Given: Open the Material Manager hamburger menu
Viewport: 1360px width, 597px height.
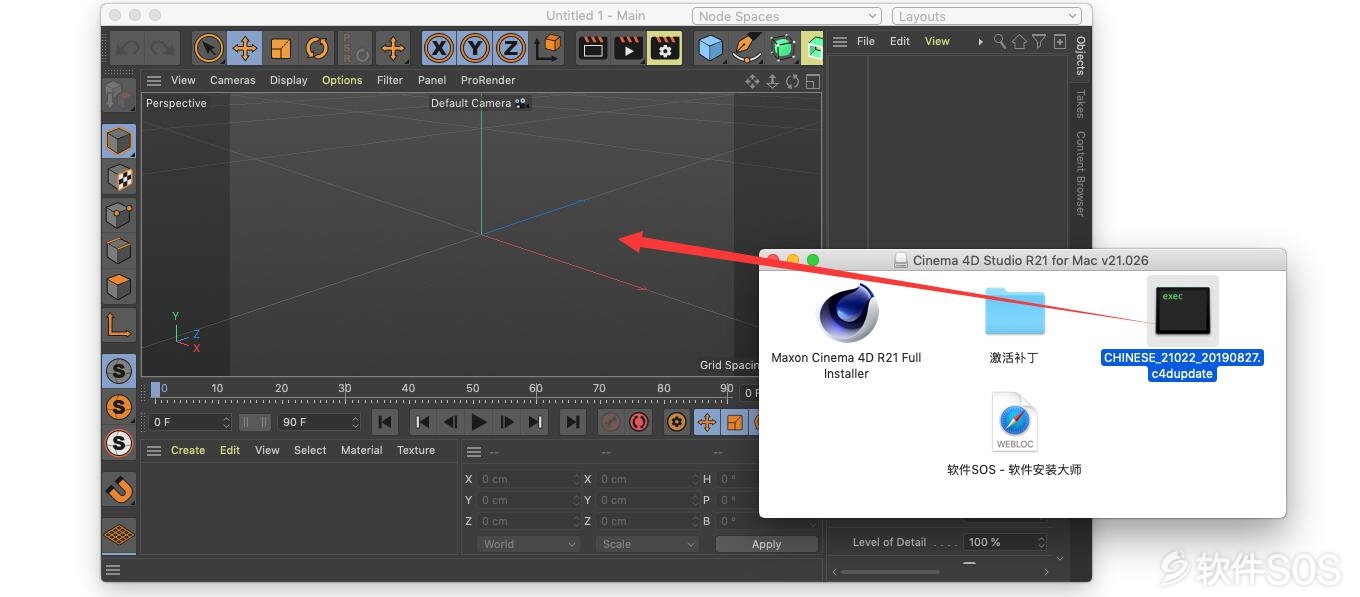Looking at the screenshot, I should (154, 451).
